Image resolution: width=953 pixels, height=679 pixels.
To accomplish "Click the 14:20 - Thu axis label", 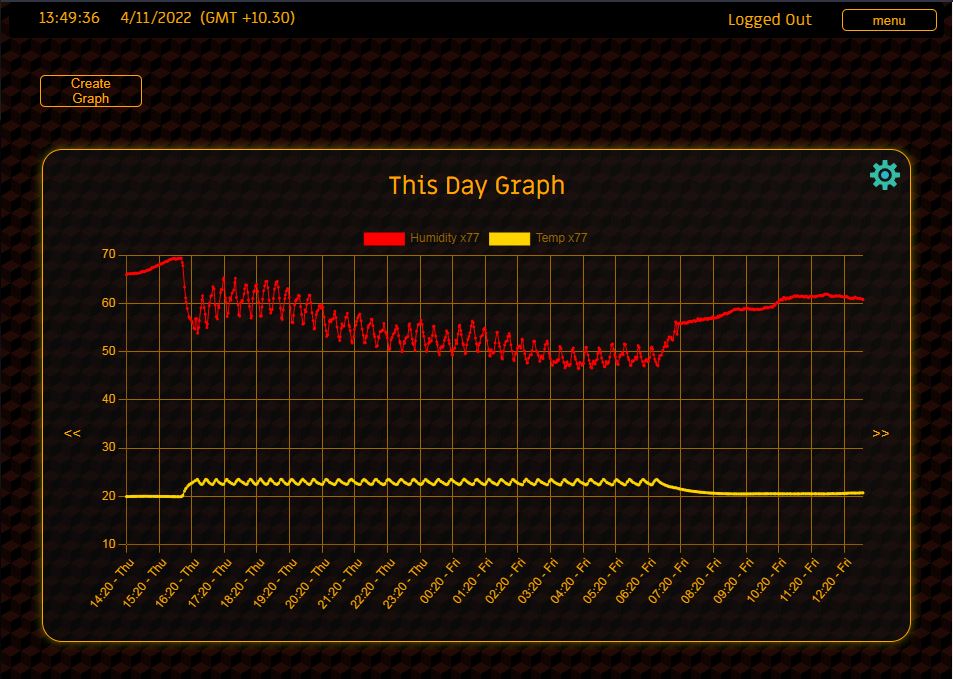I will pos(110,580).
